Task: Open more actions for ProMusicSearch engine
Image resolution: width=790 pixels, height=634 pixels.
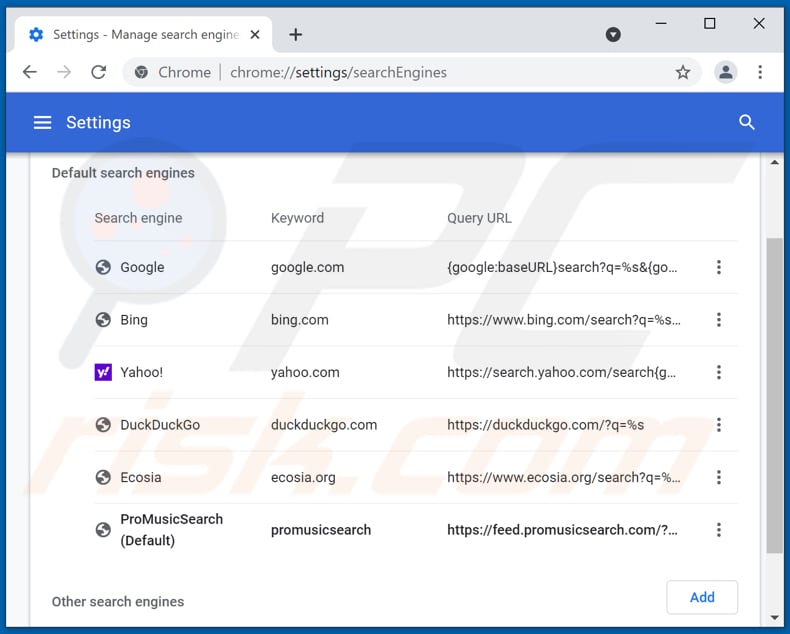Action: click(718, 530)
